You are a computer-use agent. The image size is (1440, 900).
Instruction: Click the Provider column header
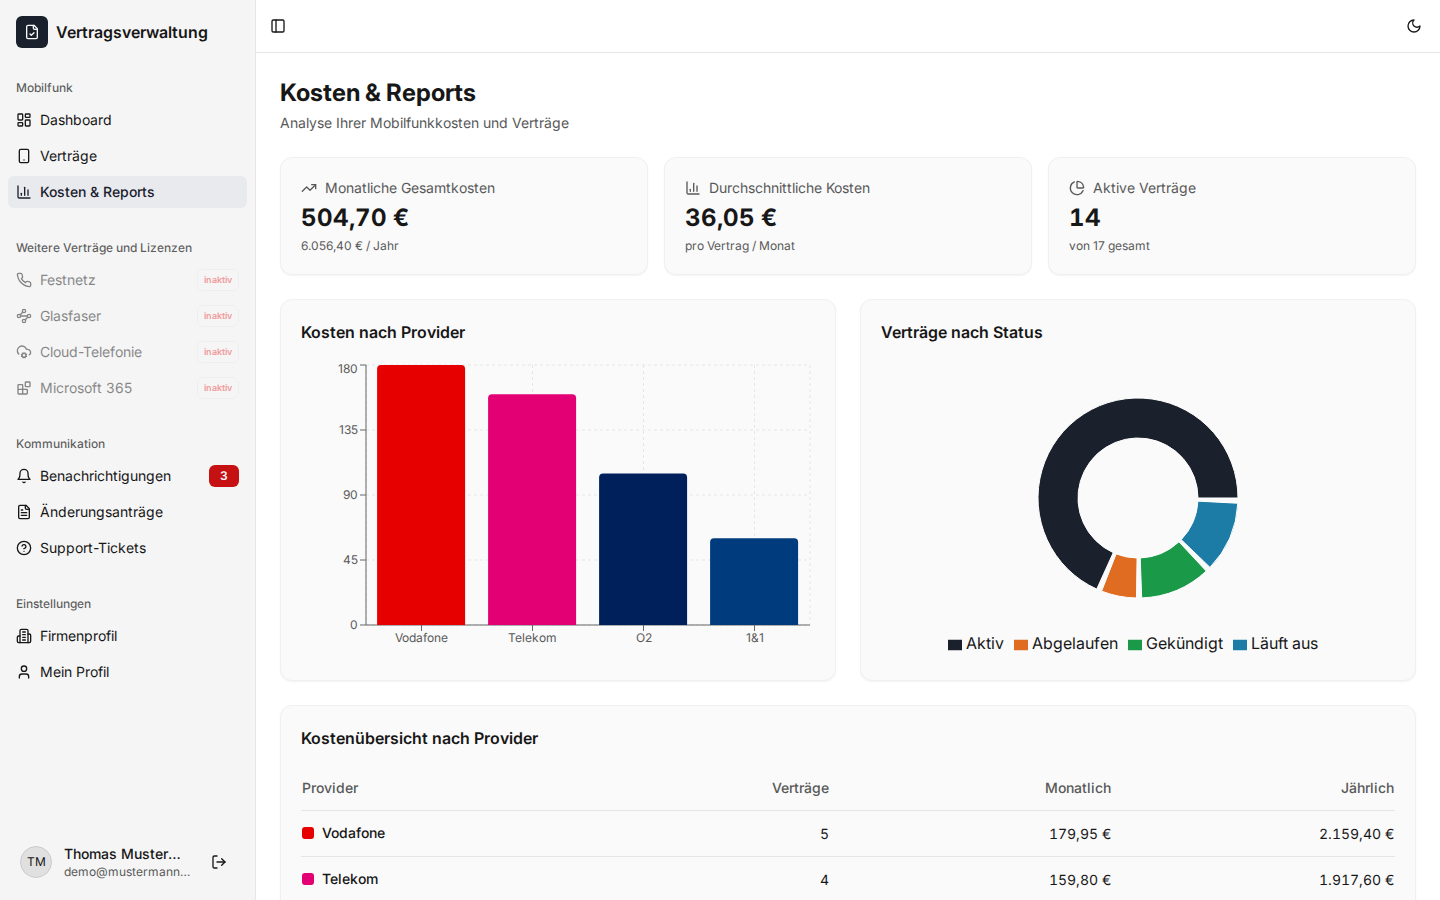(x=330, y=788)
